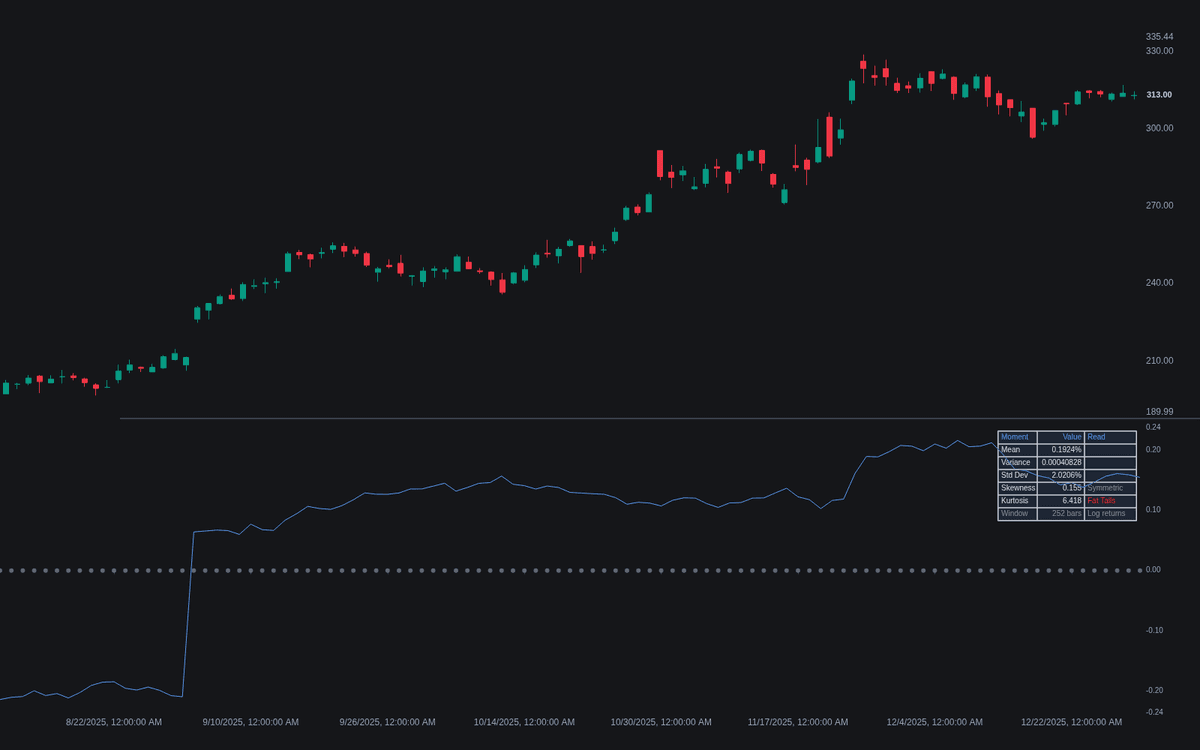The width and height of the screenshot is (1200, 750).
Task: Click the 270.00 price axis label
Action: pyautogui.click(x=1159, y=206)
